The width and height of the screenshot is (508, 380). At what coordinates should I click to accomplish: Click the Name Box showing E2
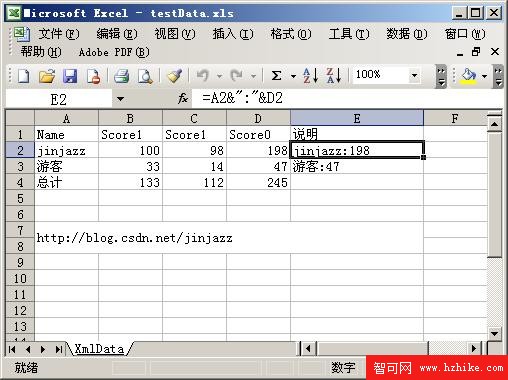[59, 99]
